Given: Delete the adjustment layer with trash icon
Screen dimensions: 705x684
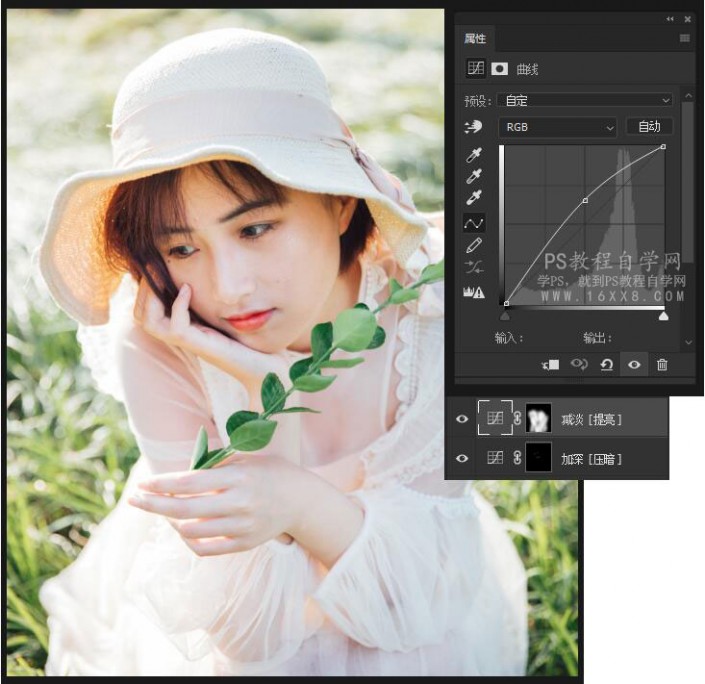Looking at the screenshot, I should point(661,365).
